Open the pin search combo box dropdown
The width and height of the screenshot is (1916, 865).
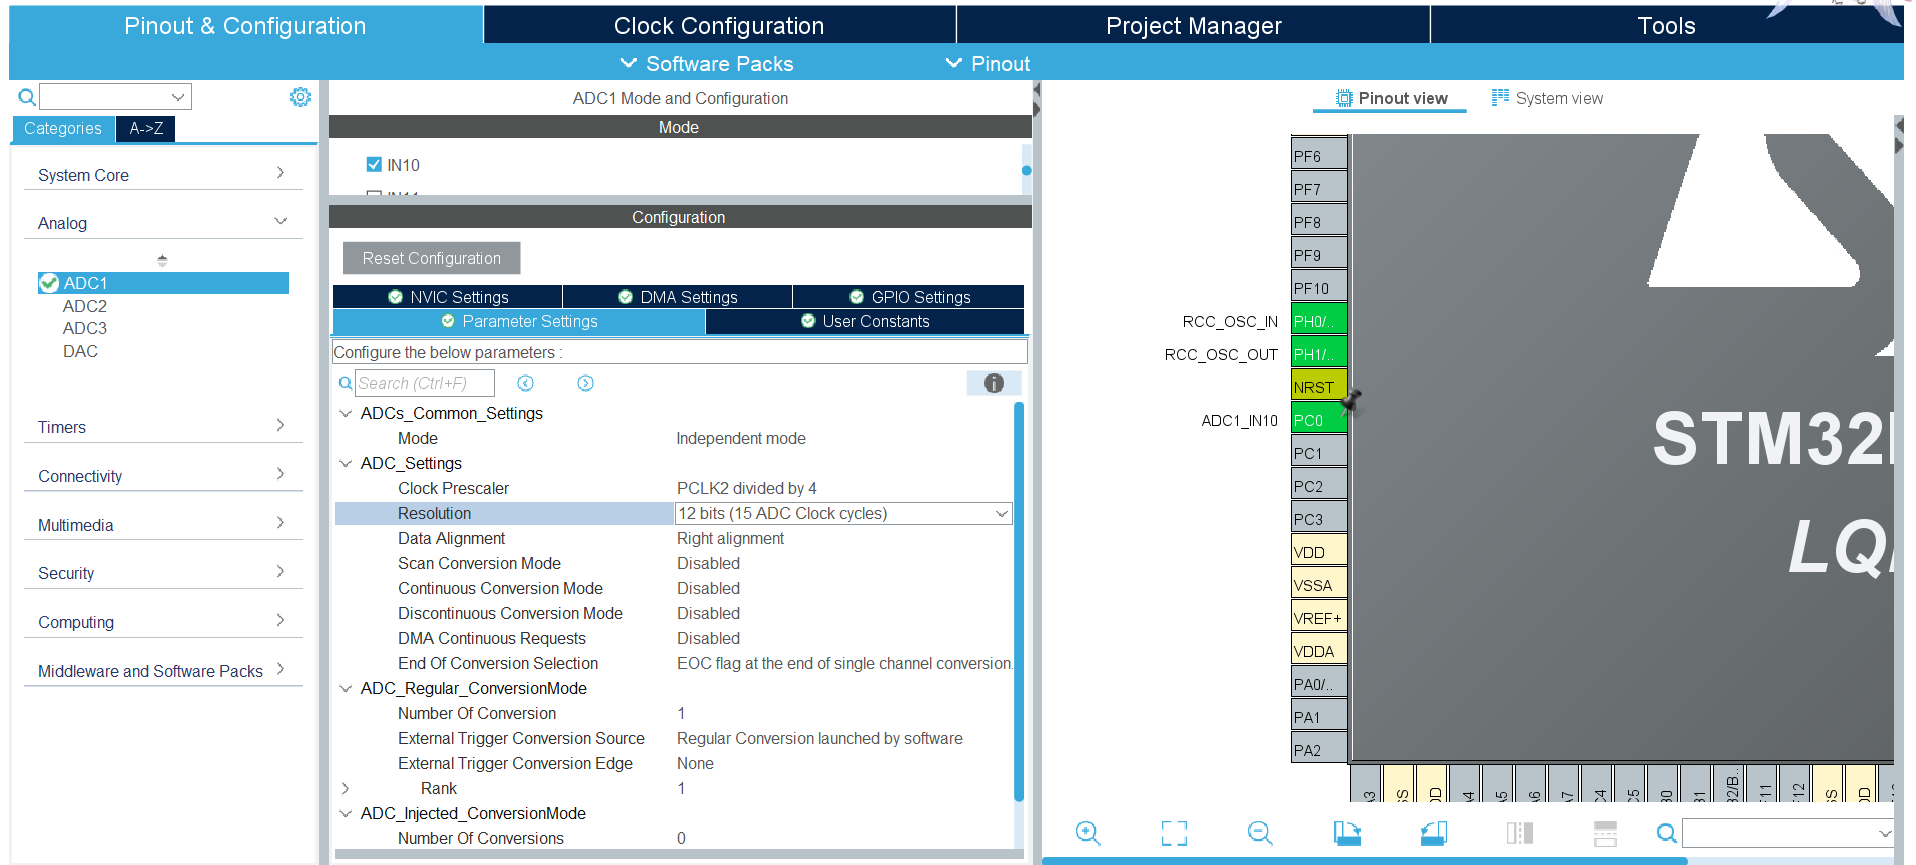pos(1884,833)
